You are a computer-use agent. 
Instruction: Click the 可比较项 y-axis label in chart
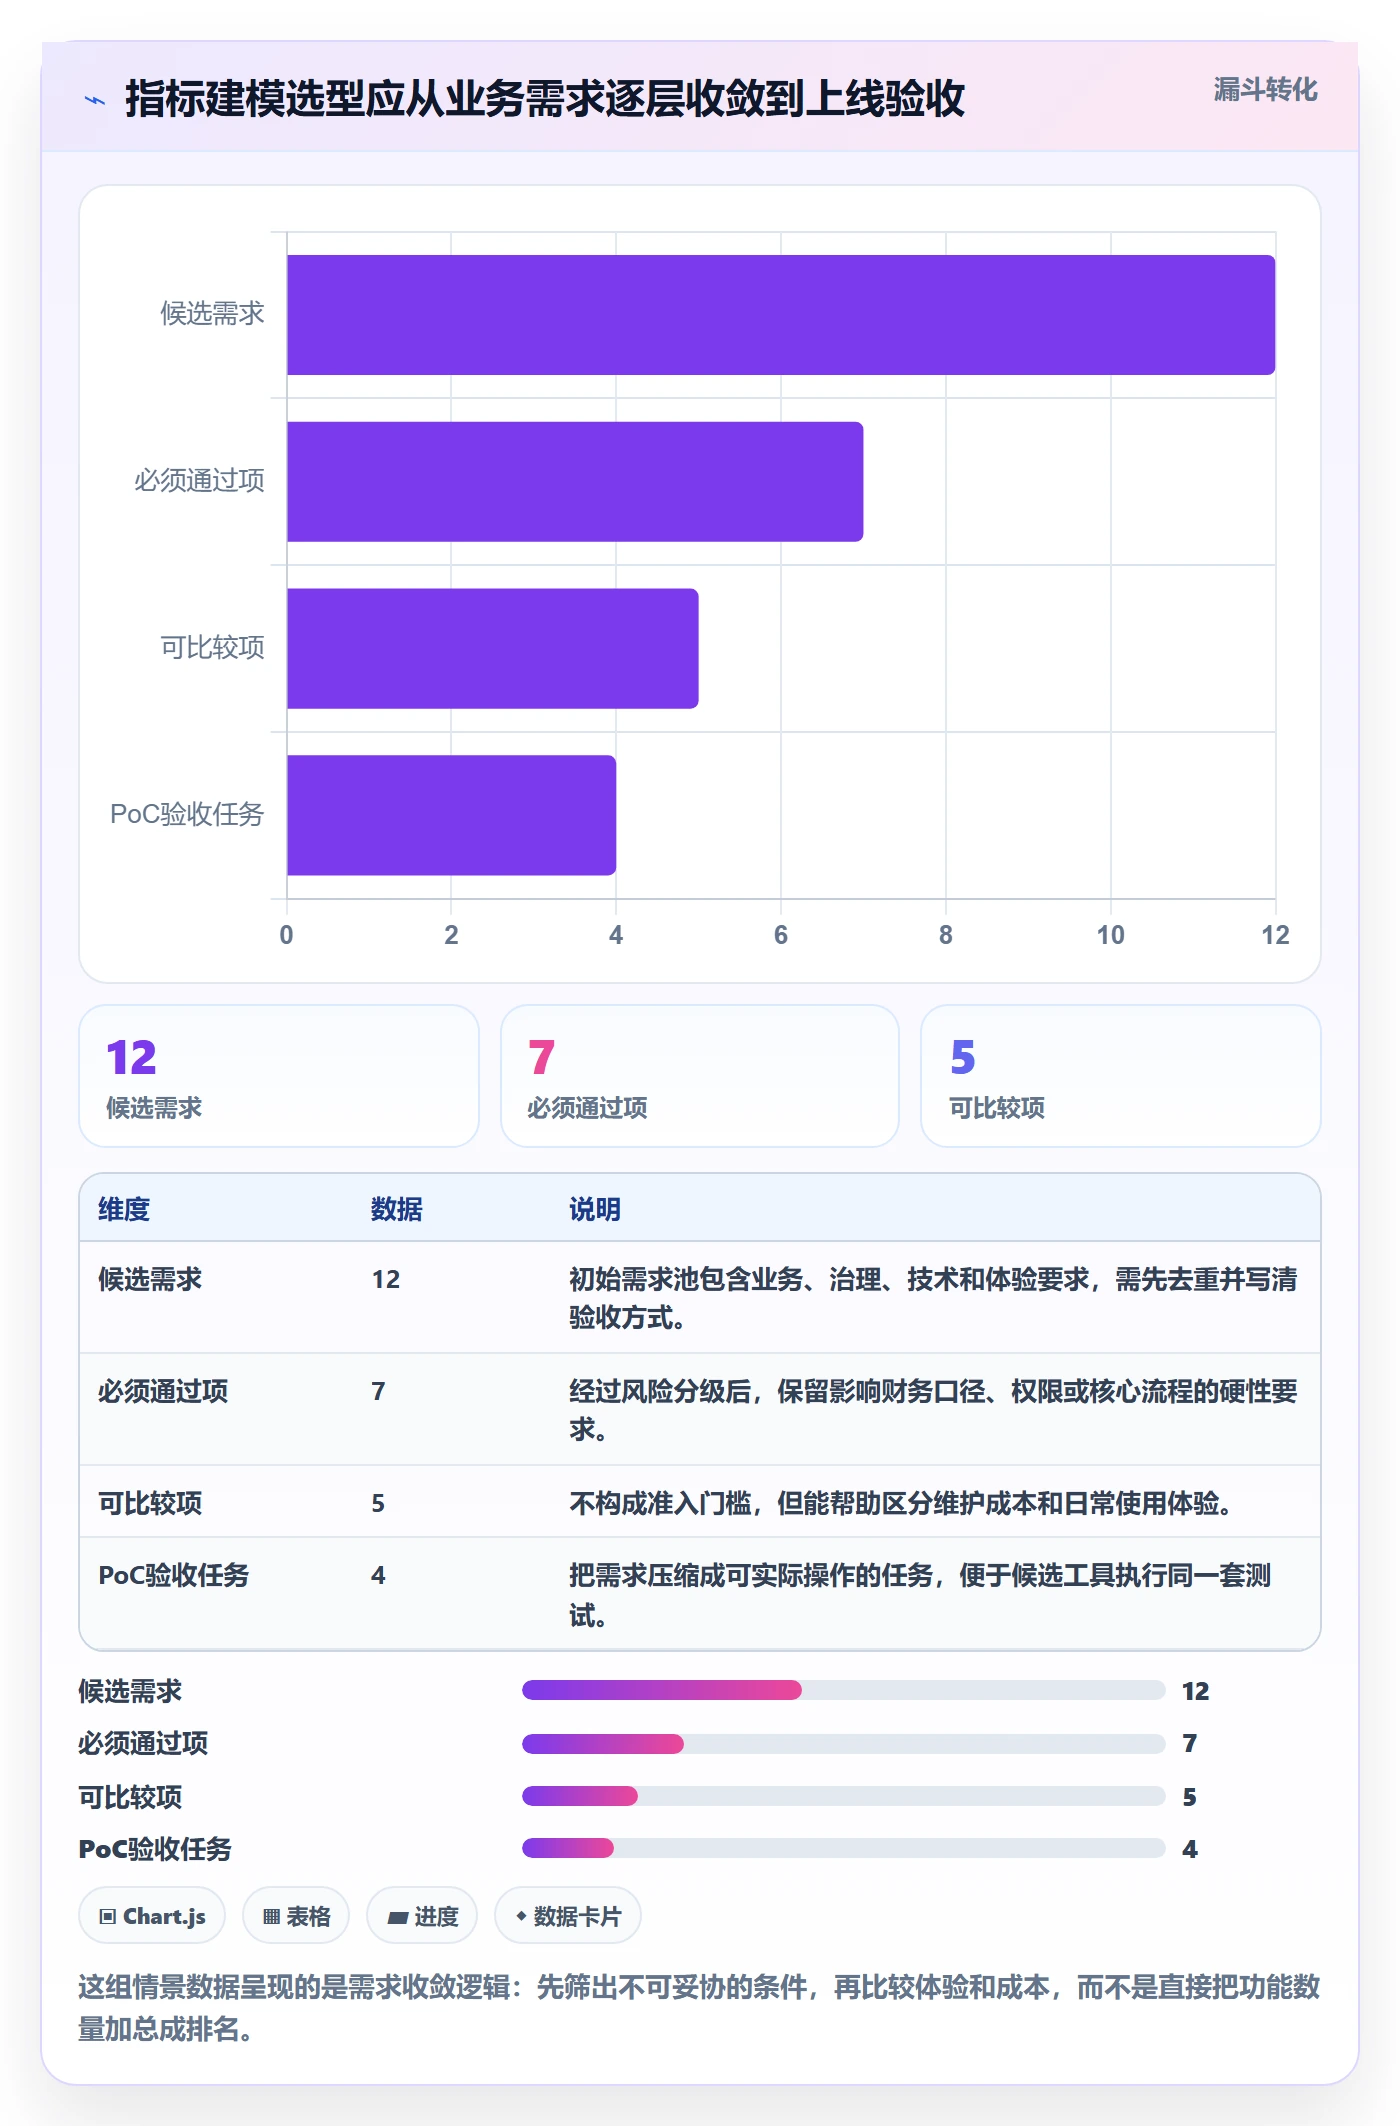212,648
